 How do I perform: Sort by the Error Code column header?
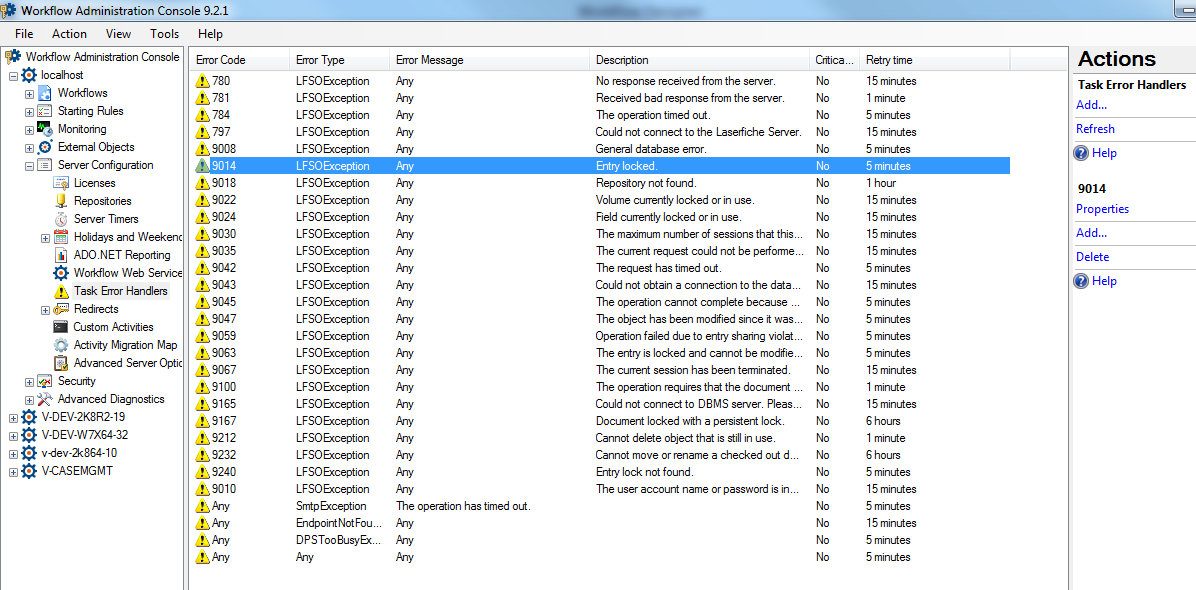click(x=240, y=60)
